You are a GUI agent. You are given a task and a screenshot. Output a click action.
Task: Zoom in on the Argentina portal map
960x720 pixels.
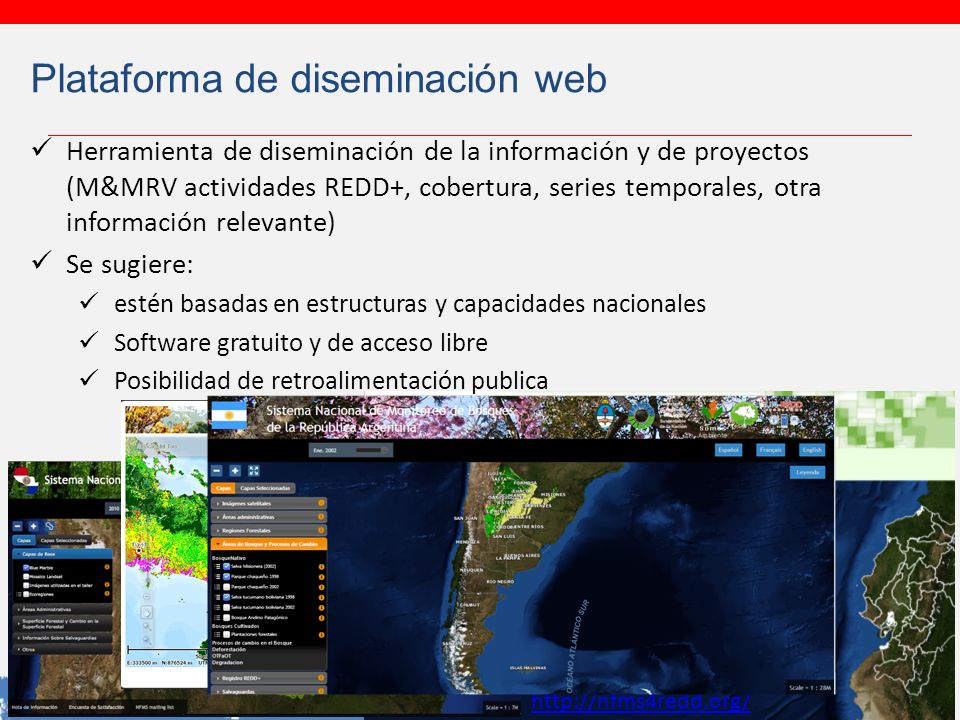[235, 470]
